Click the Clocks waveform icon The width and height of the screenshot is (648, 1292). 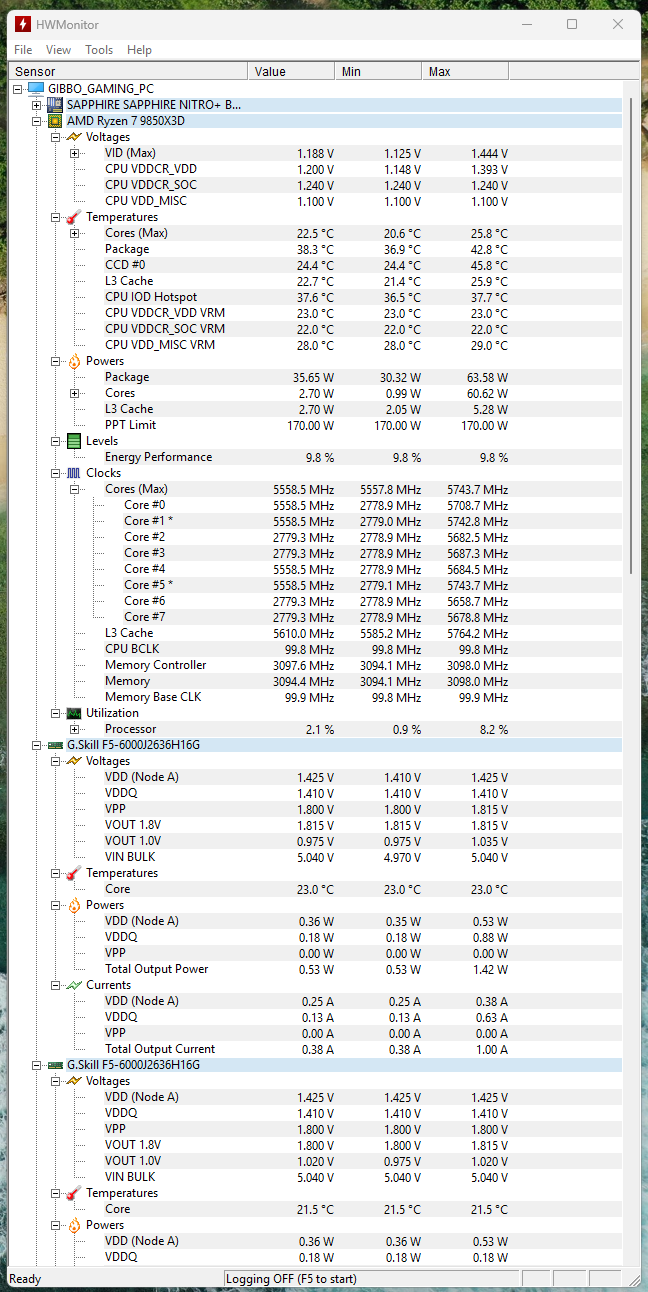point(74,473)
